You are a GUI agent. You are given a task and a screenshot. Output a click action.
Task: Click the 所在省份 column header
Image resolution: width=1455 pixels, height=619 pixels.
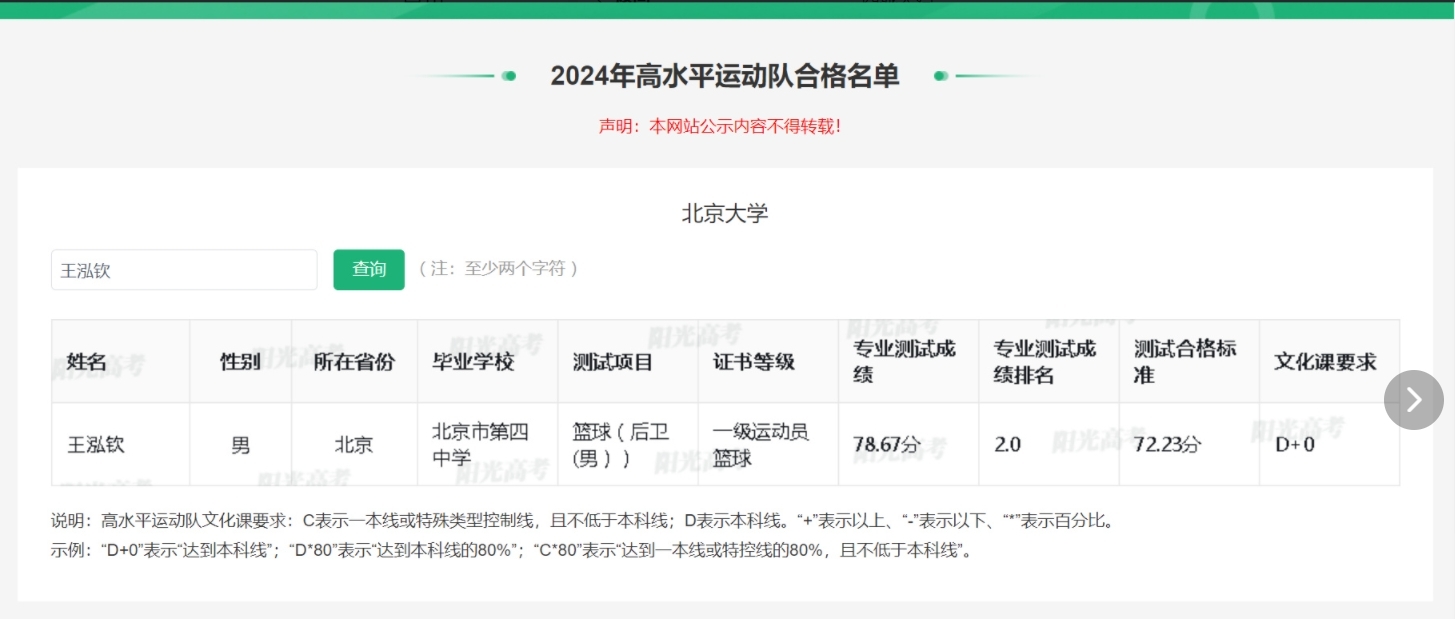(355, 362)
